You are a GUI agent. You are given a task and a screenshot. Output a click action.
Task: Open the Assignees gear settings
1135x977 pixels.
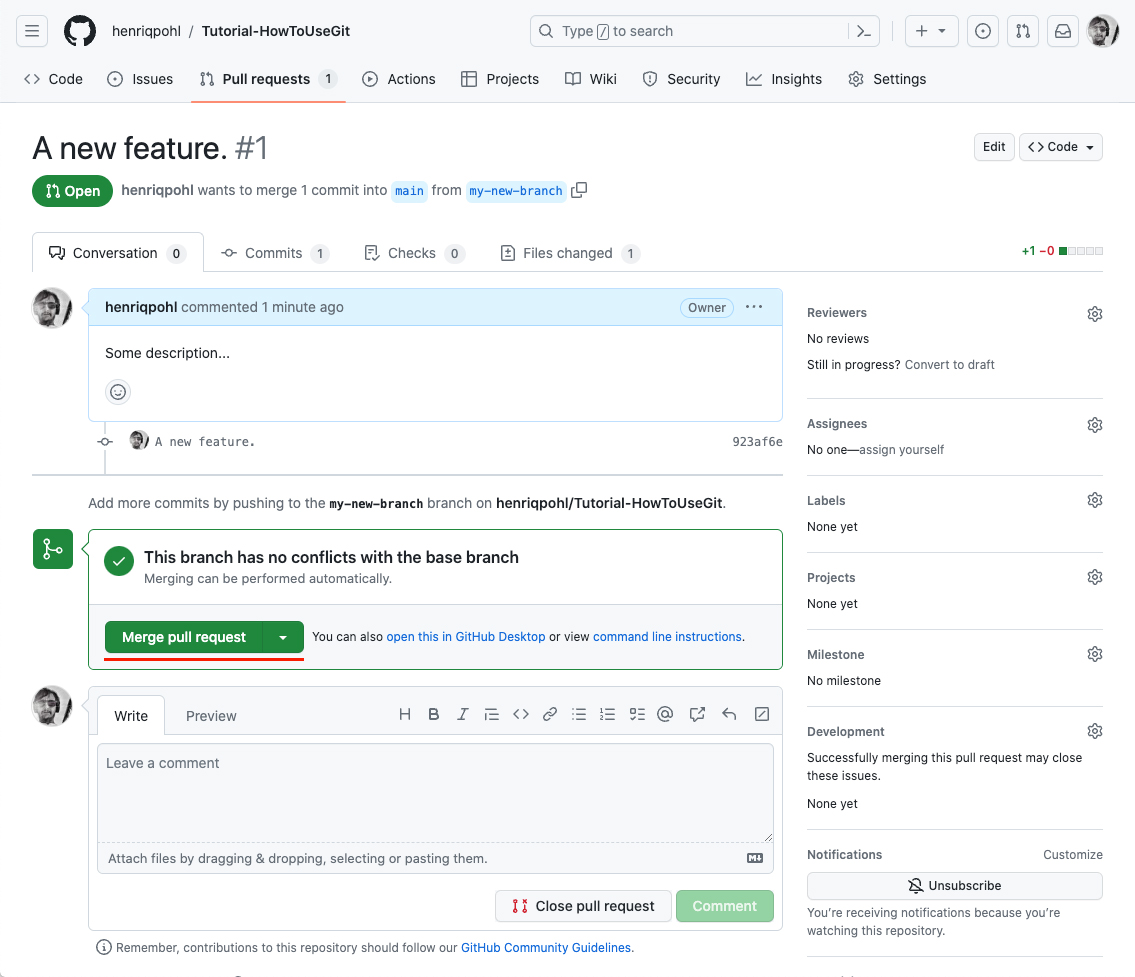[1094, 425]
